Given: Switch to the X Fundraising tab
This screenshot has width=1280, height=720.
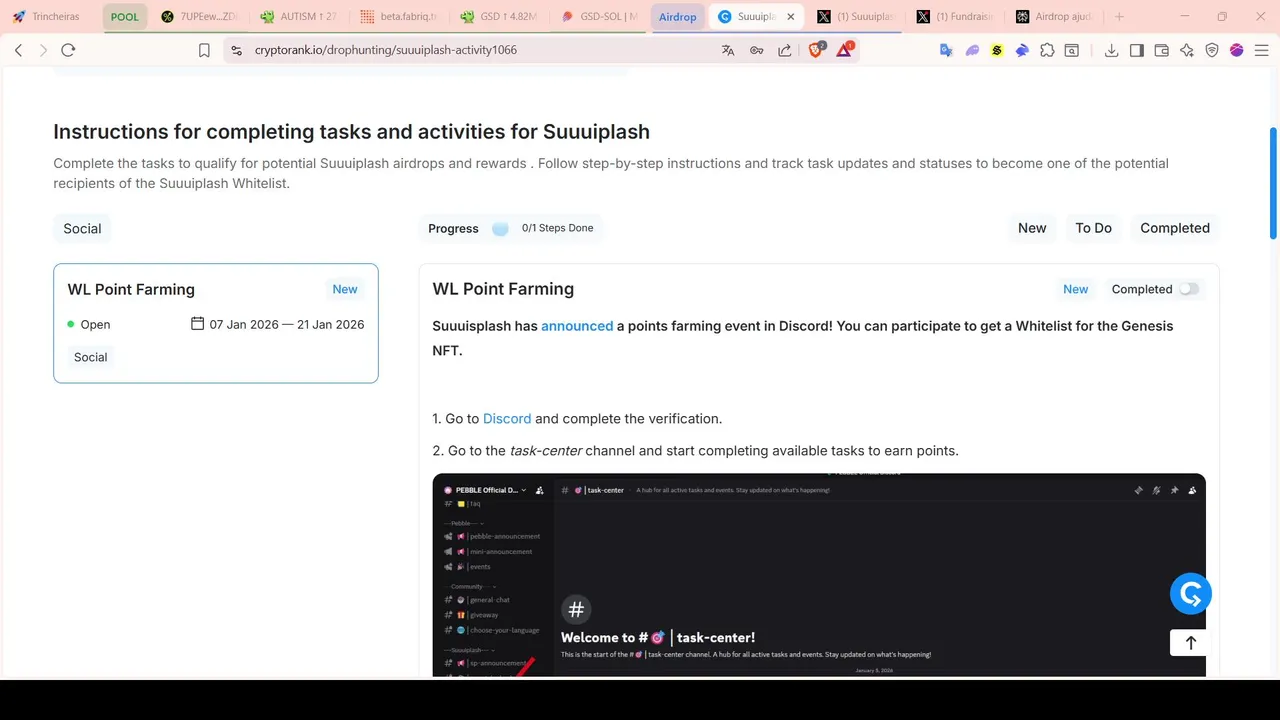Looking at the screenshot, I should [955, 17].
